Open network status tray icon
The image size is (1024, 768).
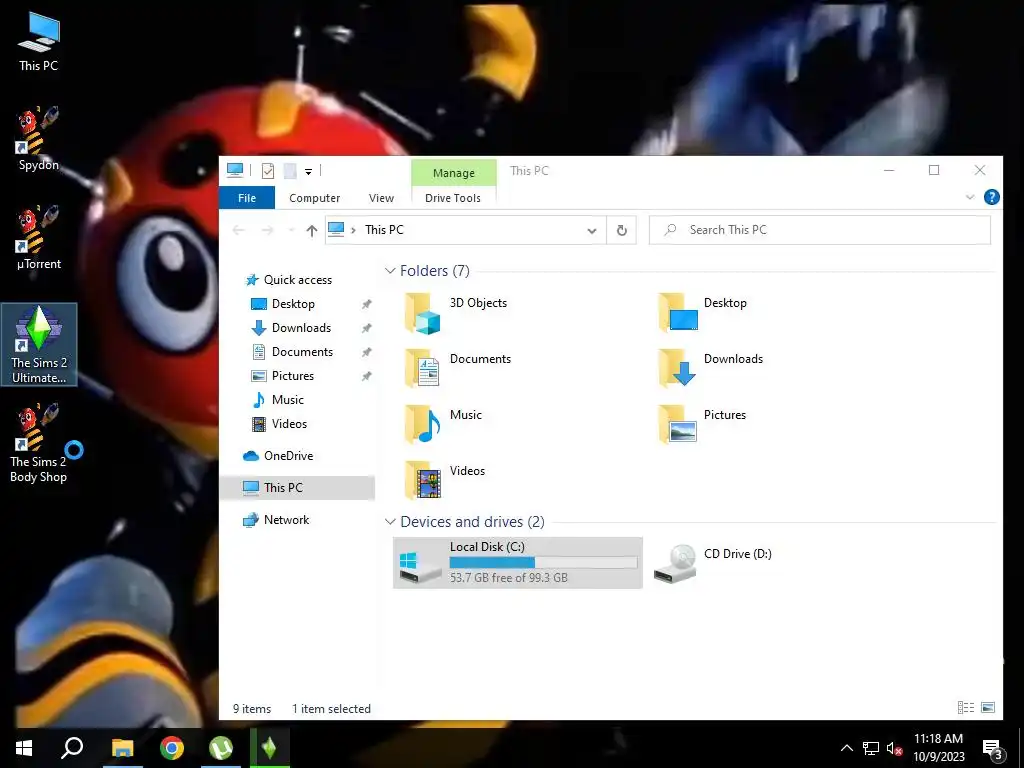coord(871,748)
